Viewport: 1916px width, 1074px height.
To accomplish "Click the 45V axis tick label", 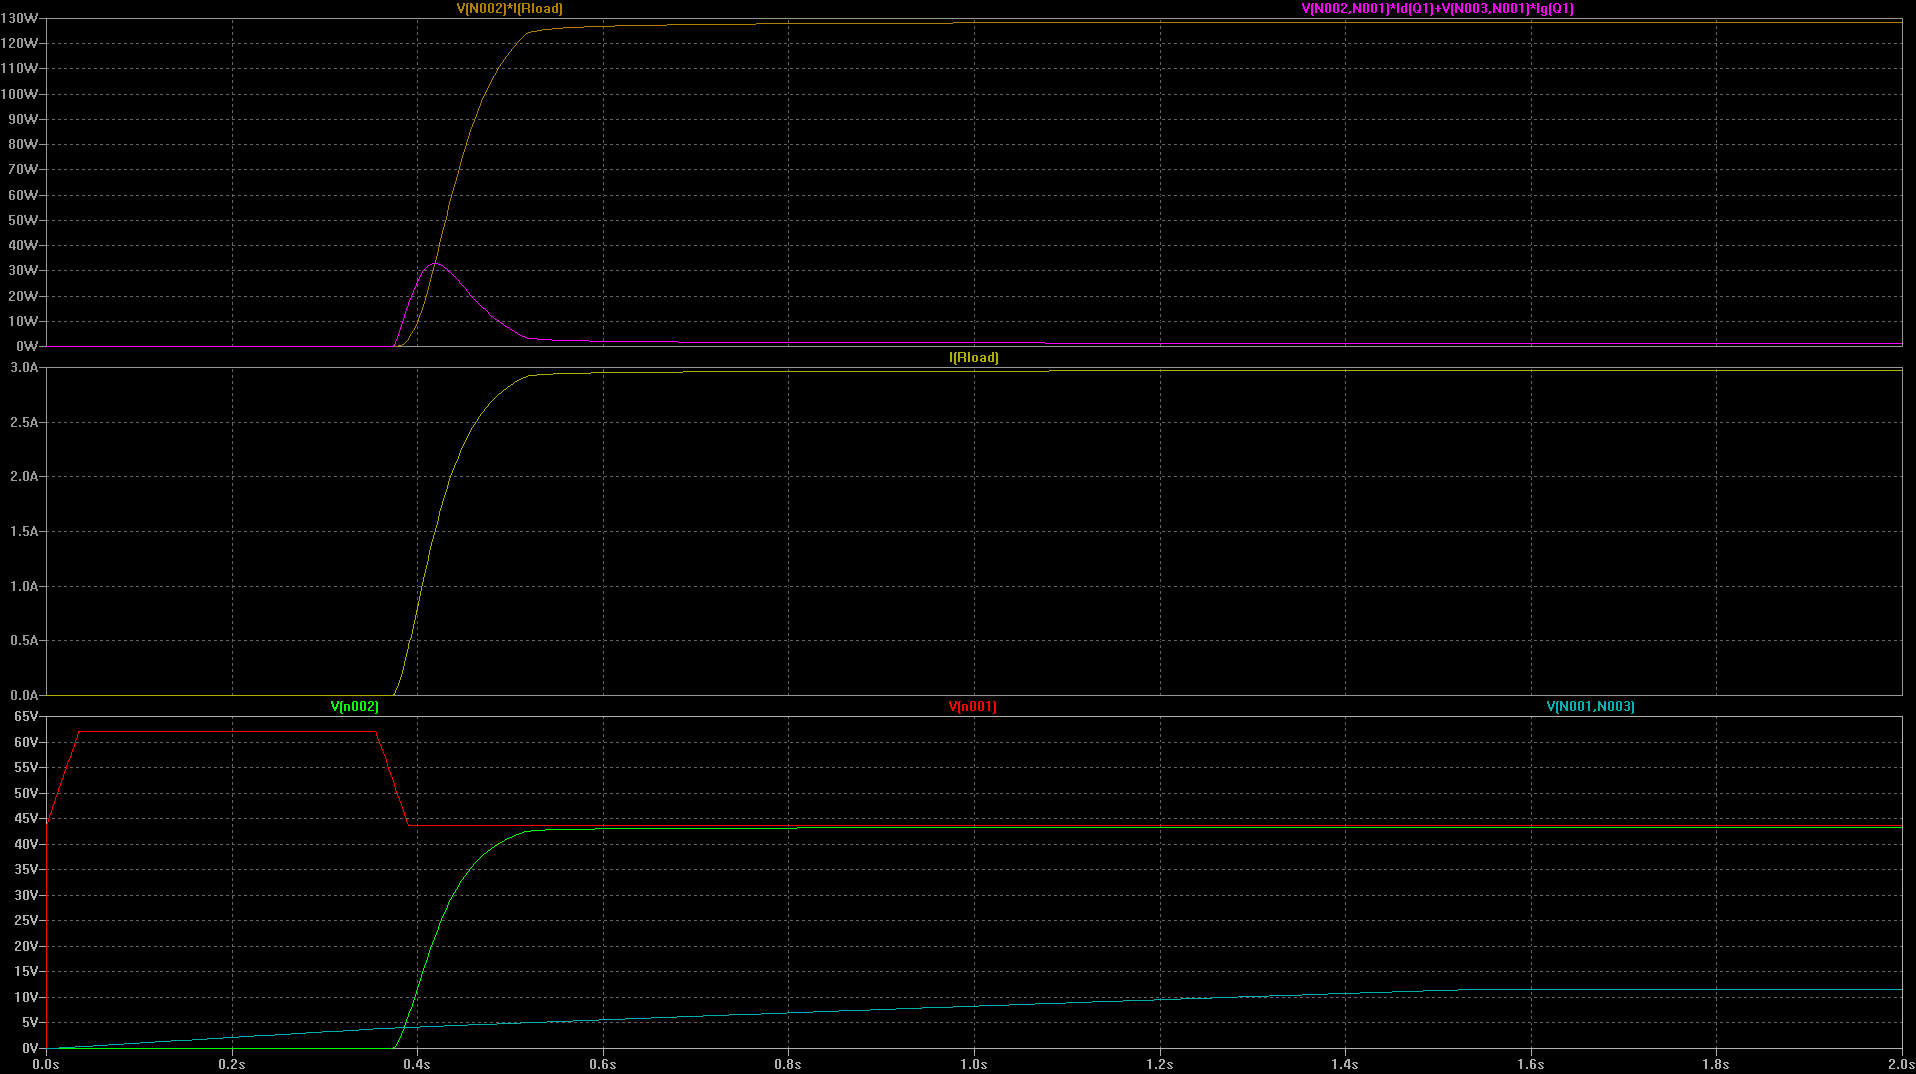I will tap(26, 818).
